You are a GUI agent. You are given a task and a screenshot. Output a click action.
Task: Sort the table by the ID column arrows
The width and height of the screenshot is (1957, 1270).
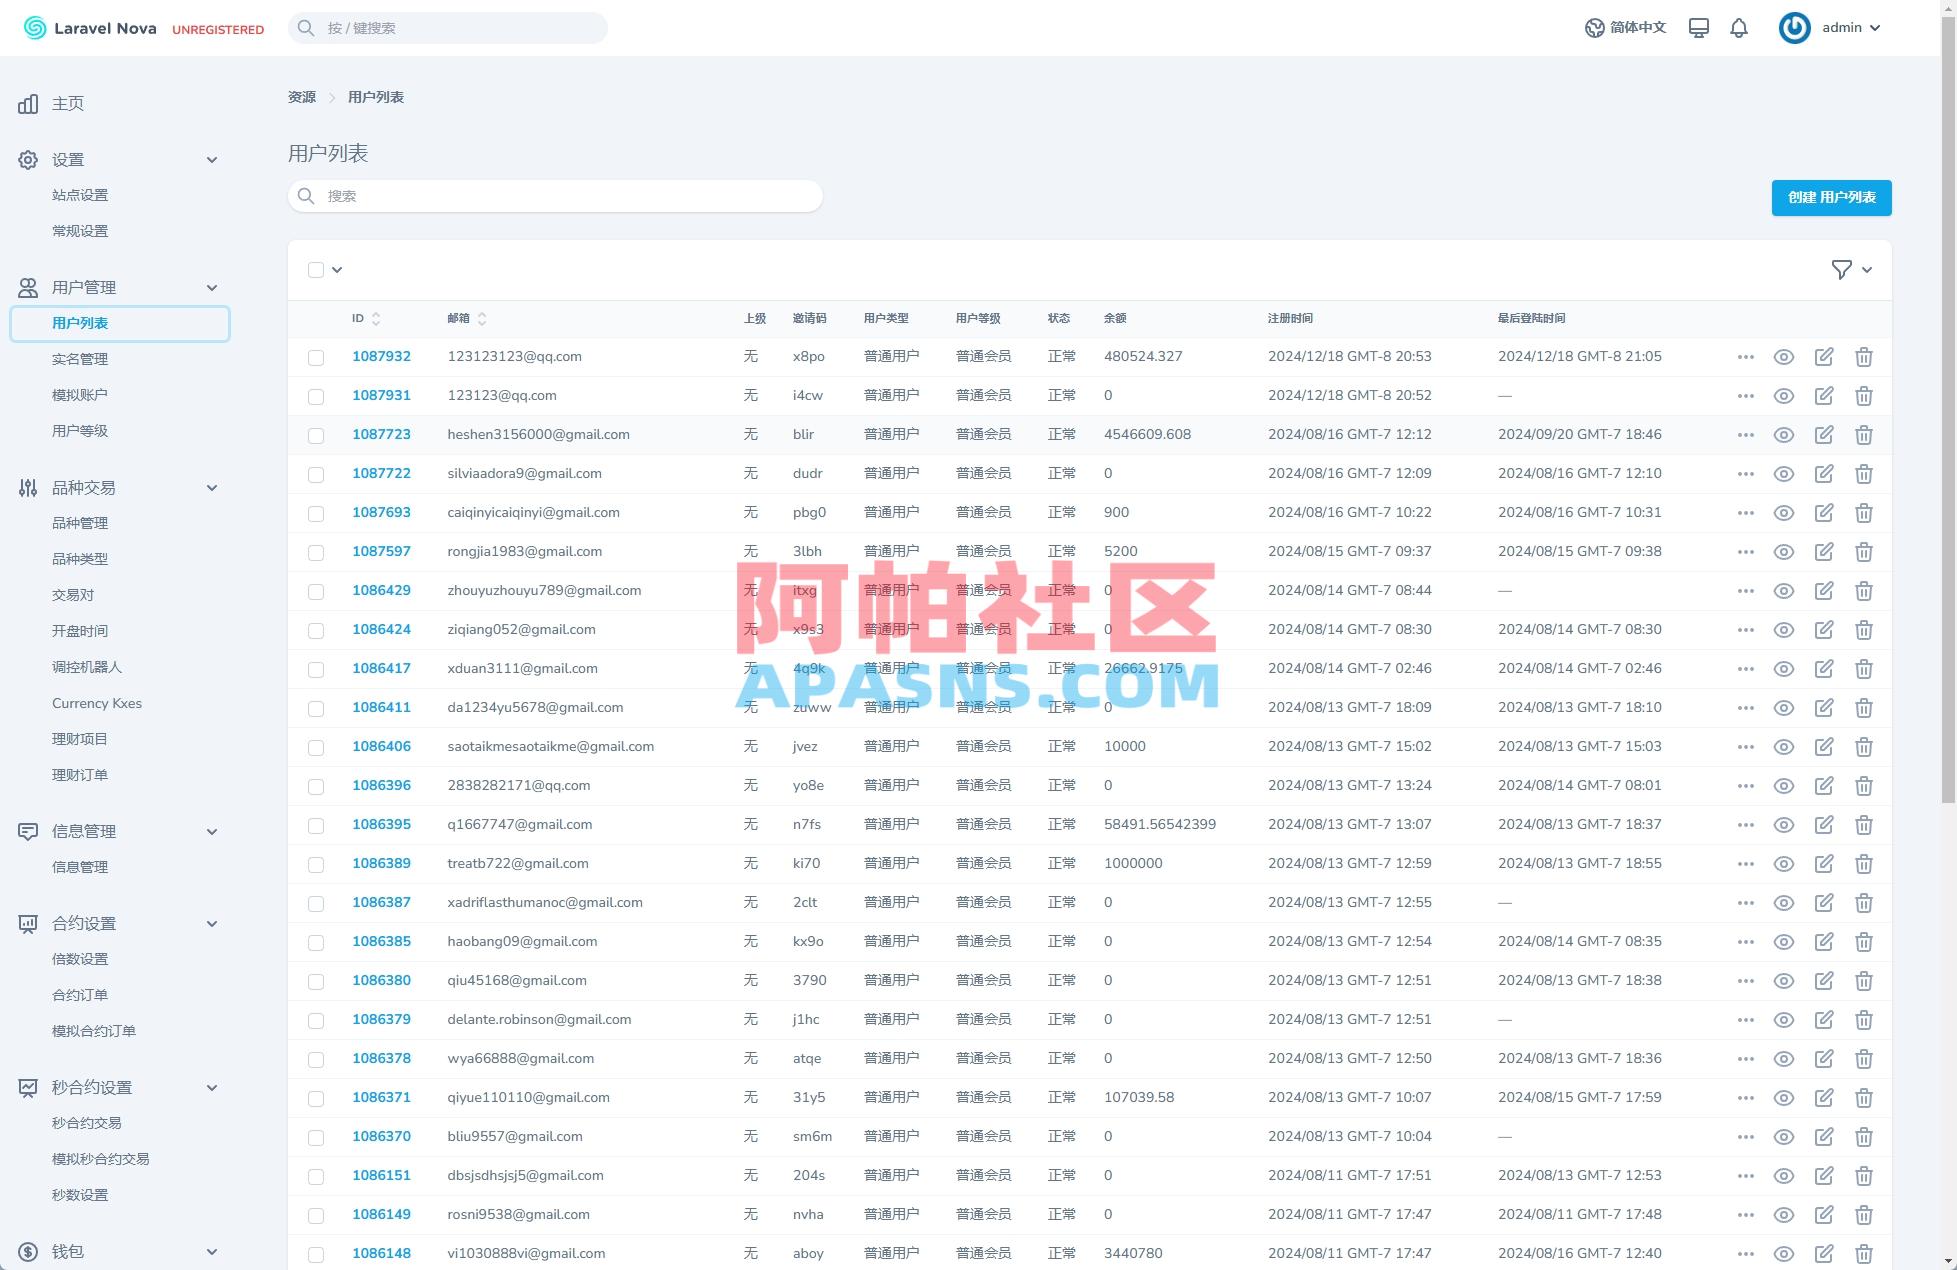click(x=375, y=318)
